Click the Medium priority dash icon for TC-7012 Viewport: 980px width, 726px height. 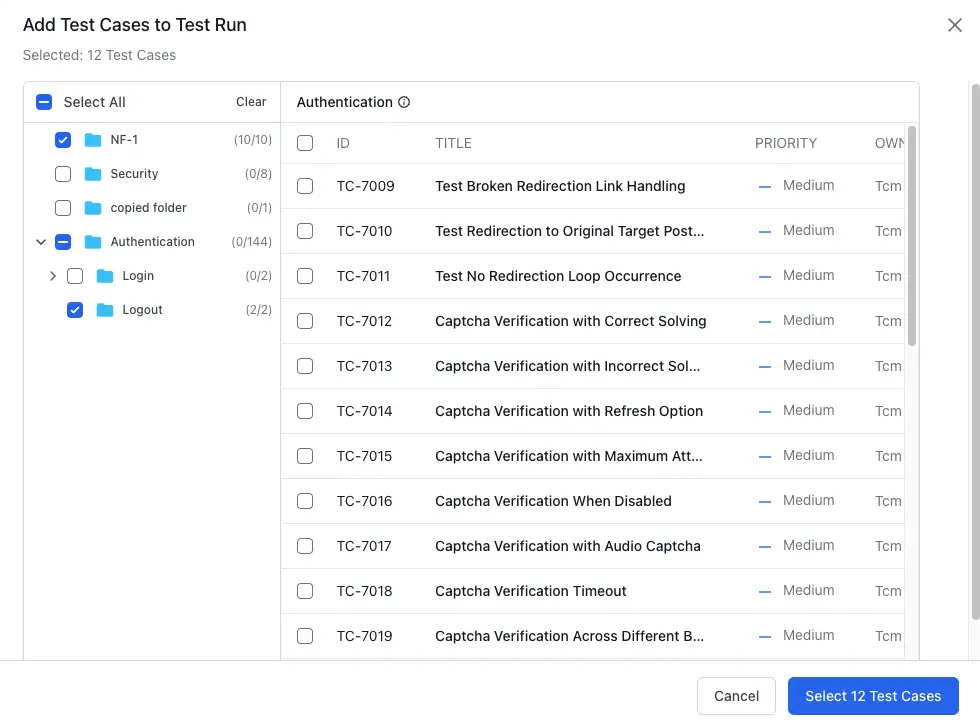click(763, 321)
